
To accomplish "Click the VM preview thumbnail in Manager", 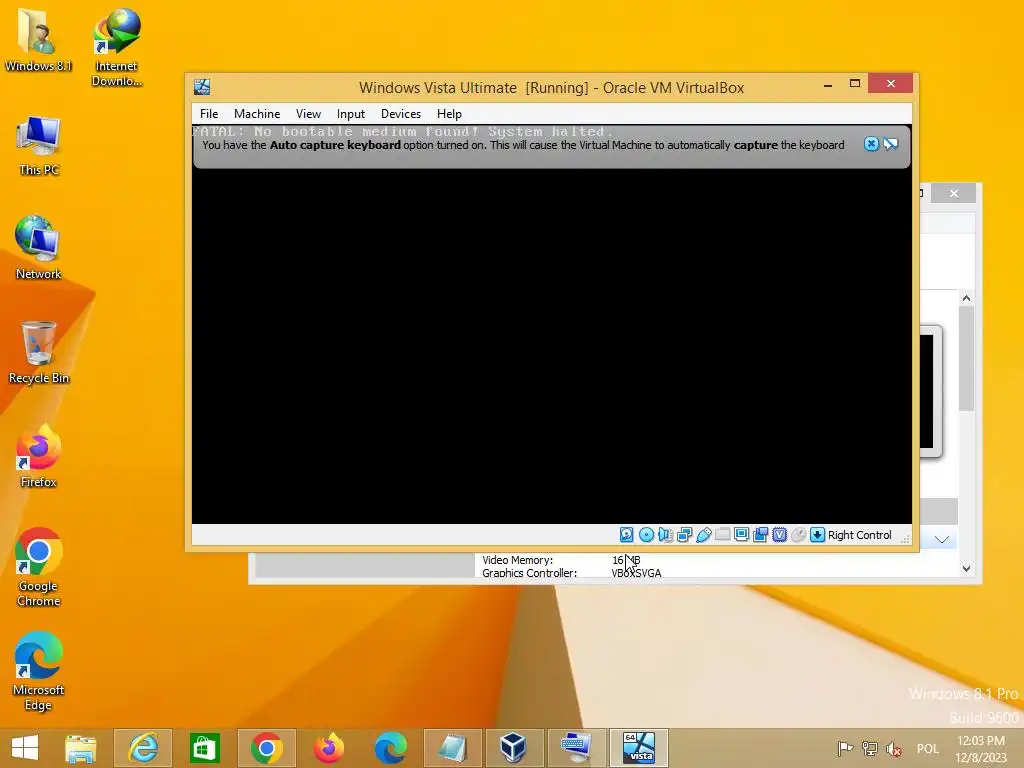I will click(x=930, y=391).
